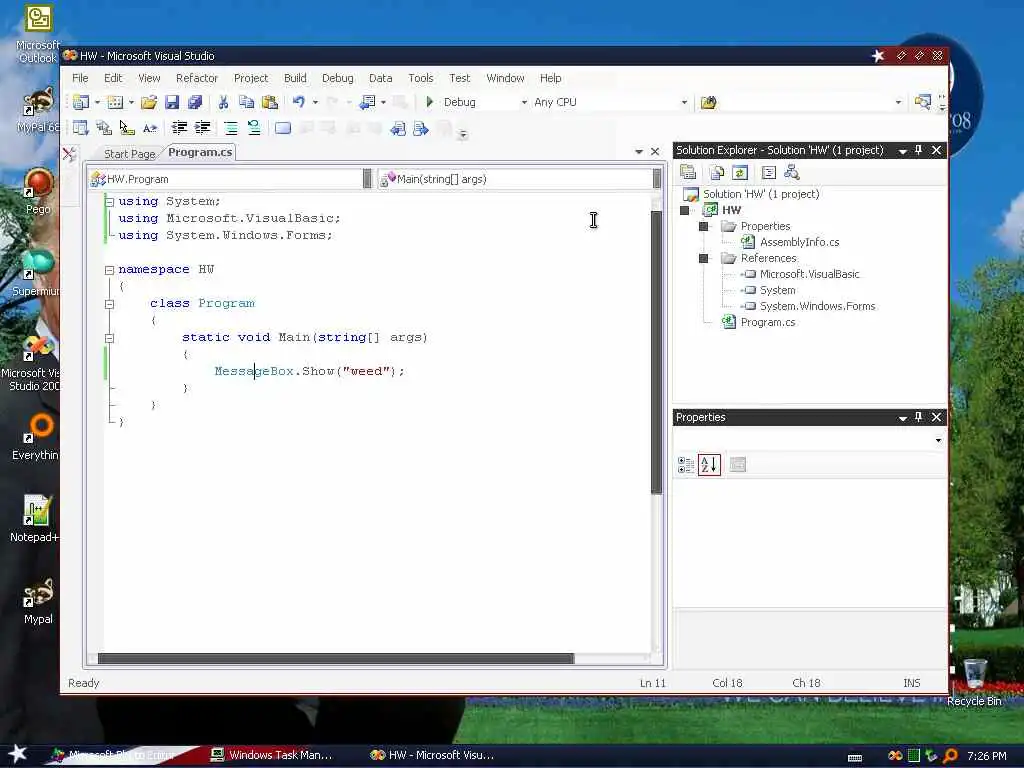Click the editor's horizontal scrollbar thumb
The width and height of the screenshot is (1024, 768).
click(336, 658)
